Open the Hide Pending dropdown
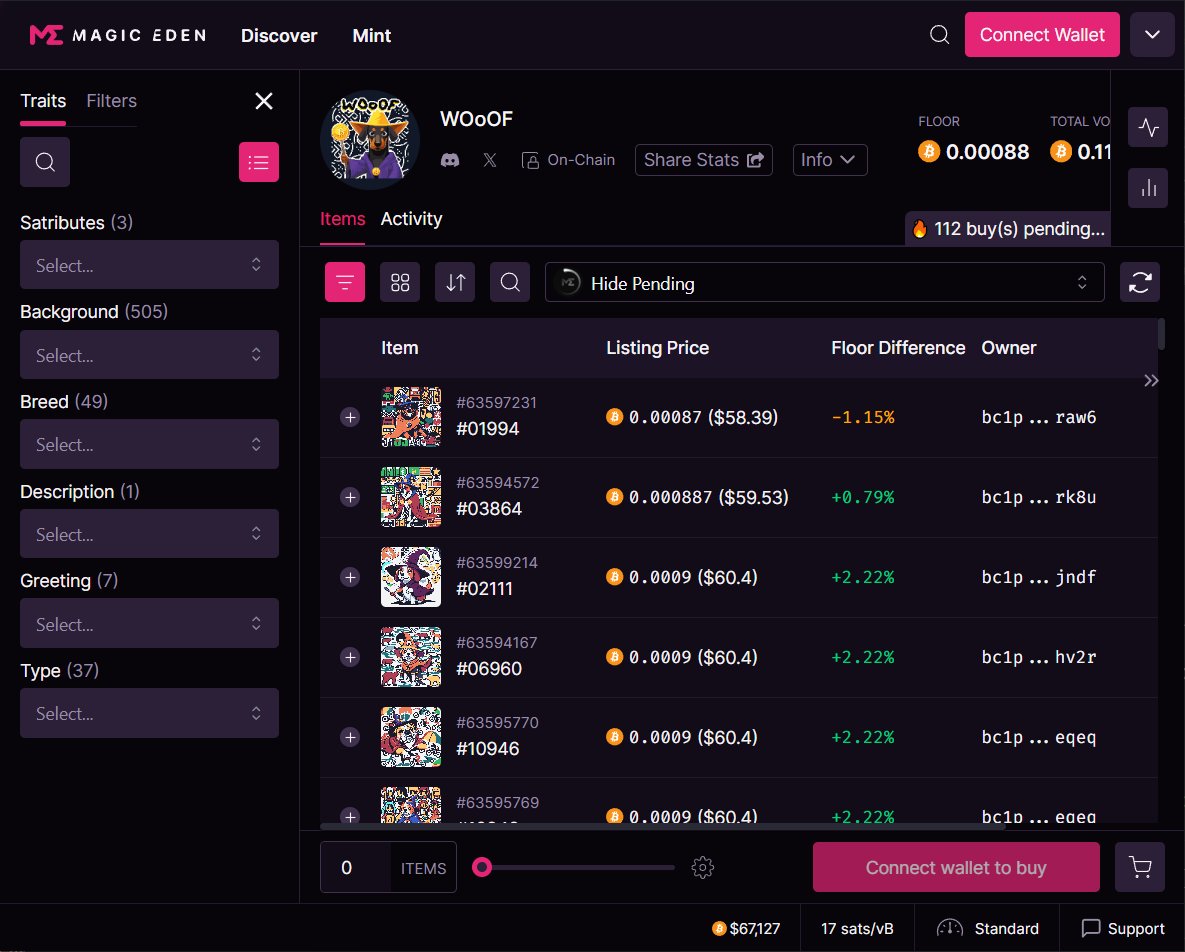The width and height of the screenshot is (1185, 952). pos(825,283)
